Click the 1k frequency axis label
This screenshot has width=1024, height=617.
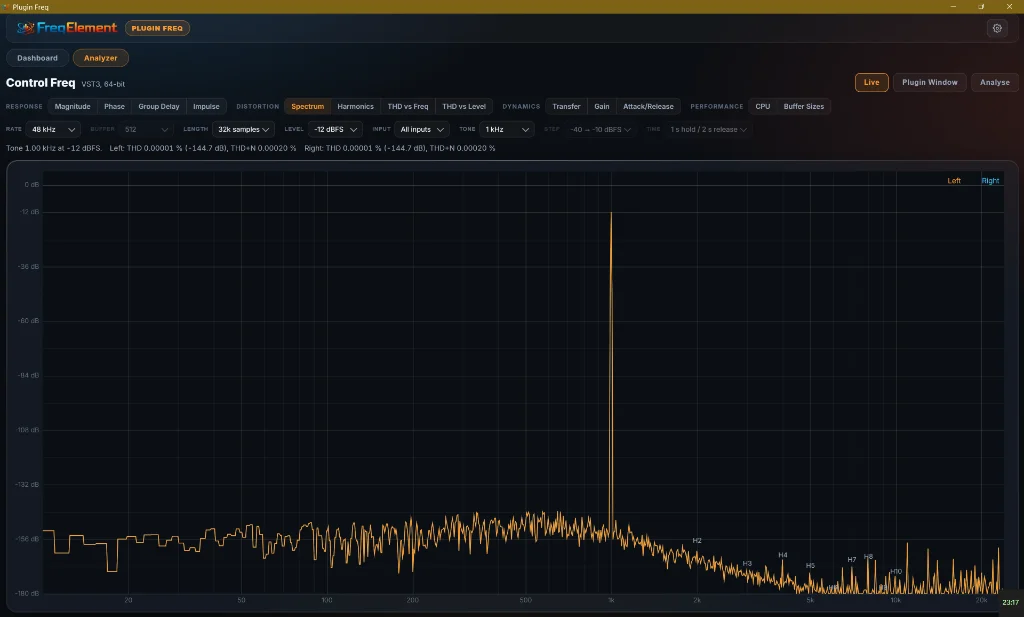click(x=611, y=600)
